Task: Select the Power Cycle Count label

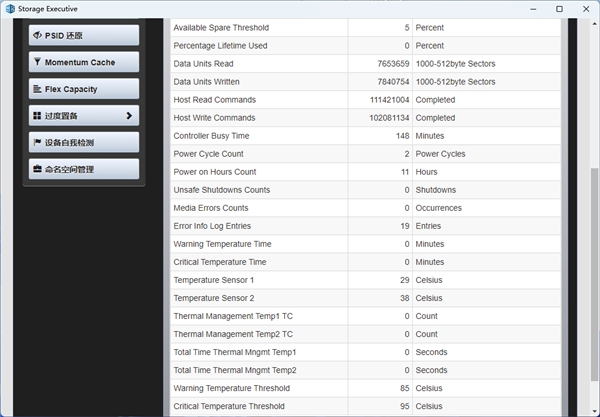Action: click(209, 153)
